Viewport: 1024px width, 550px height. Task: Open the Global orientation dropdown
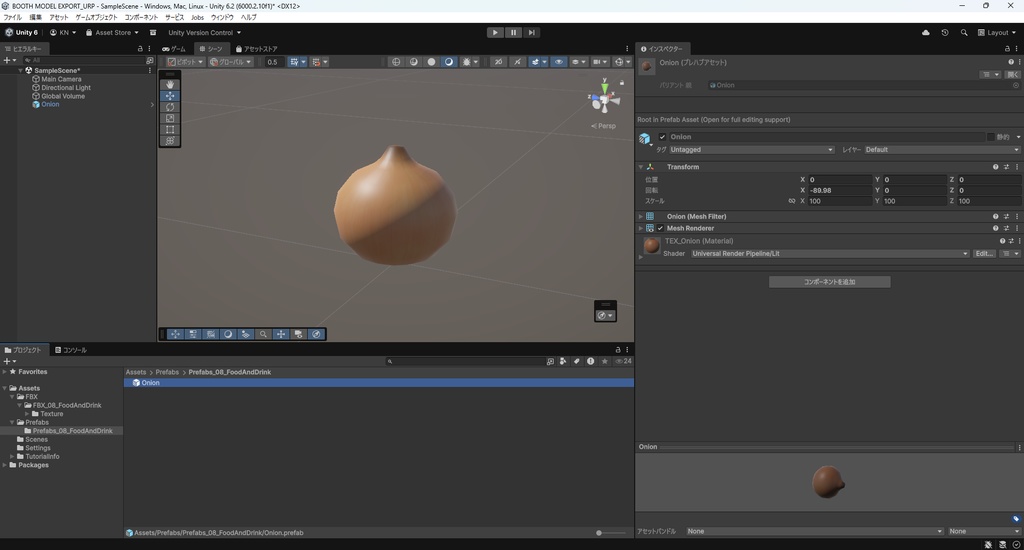coord(230,62)
